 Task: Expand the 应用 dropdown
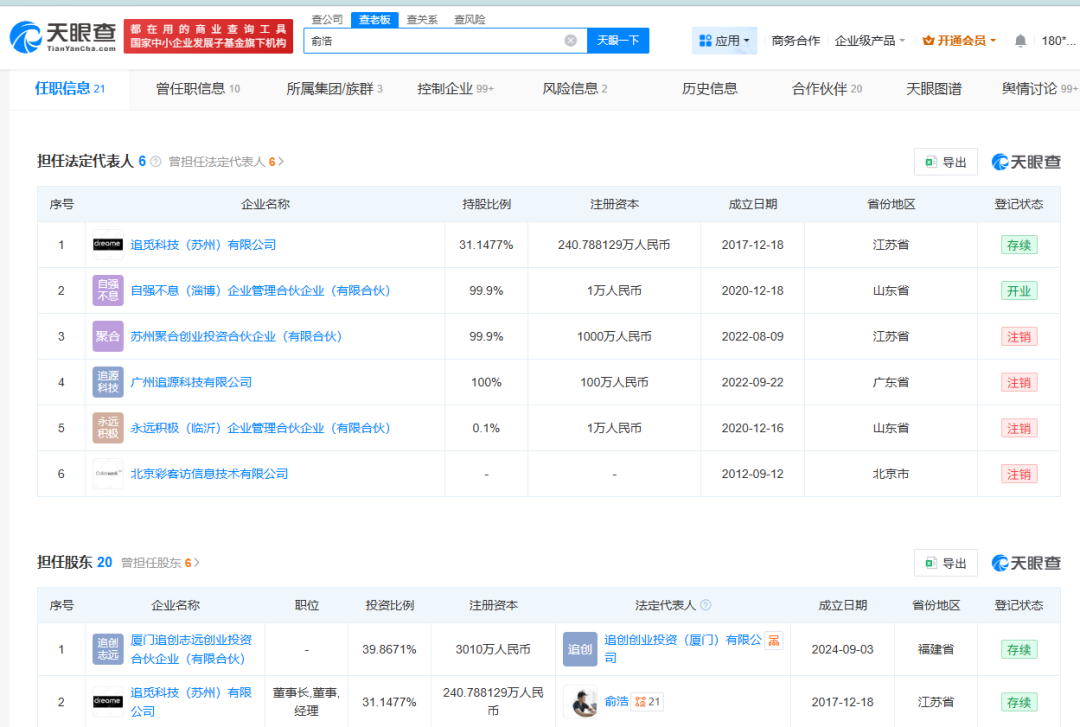tap(724, 41)
